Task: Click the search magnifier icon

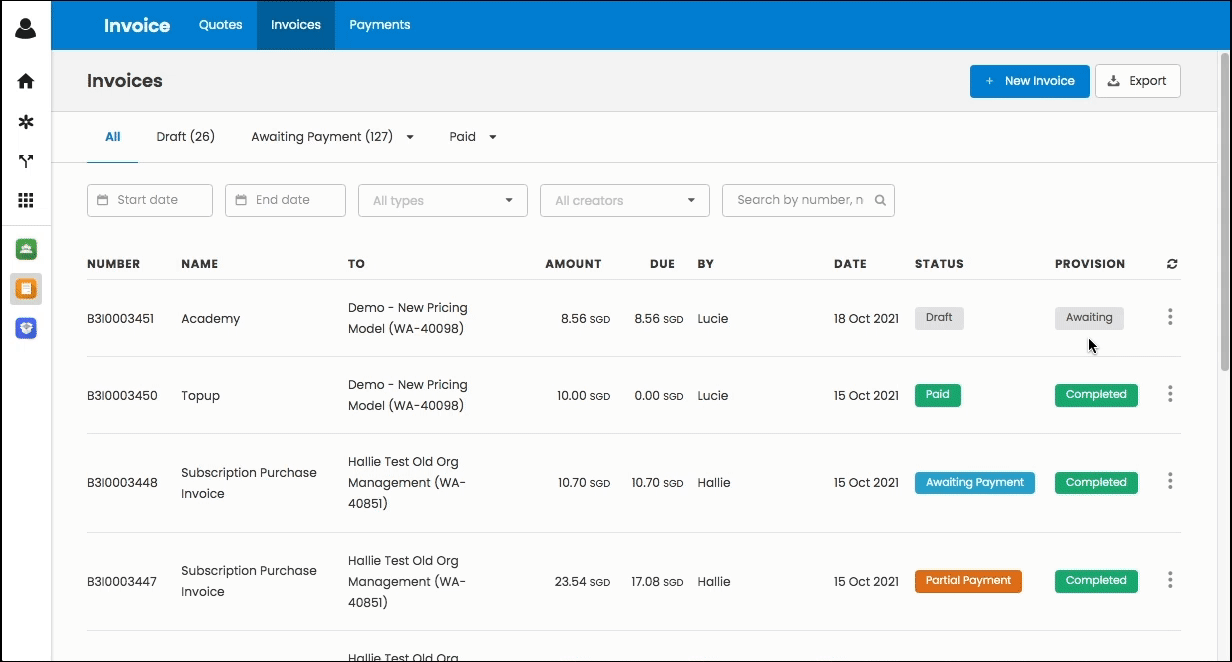Action: pos(880,200)
